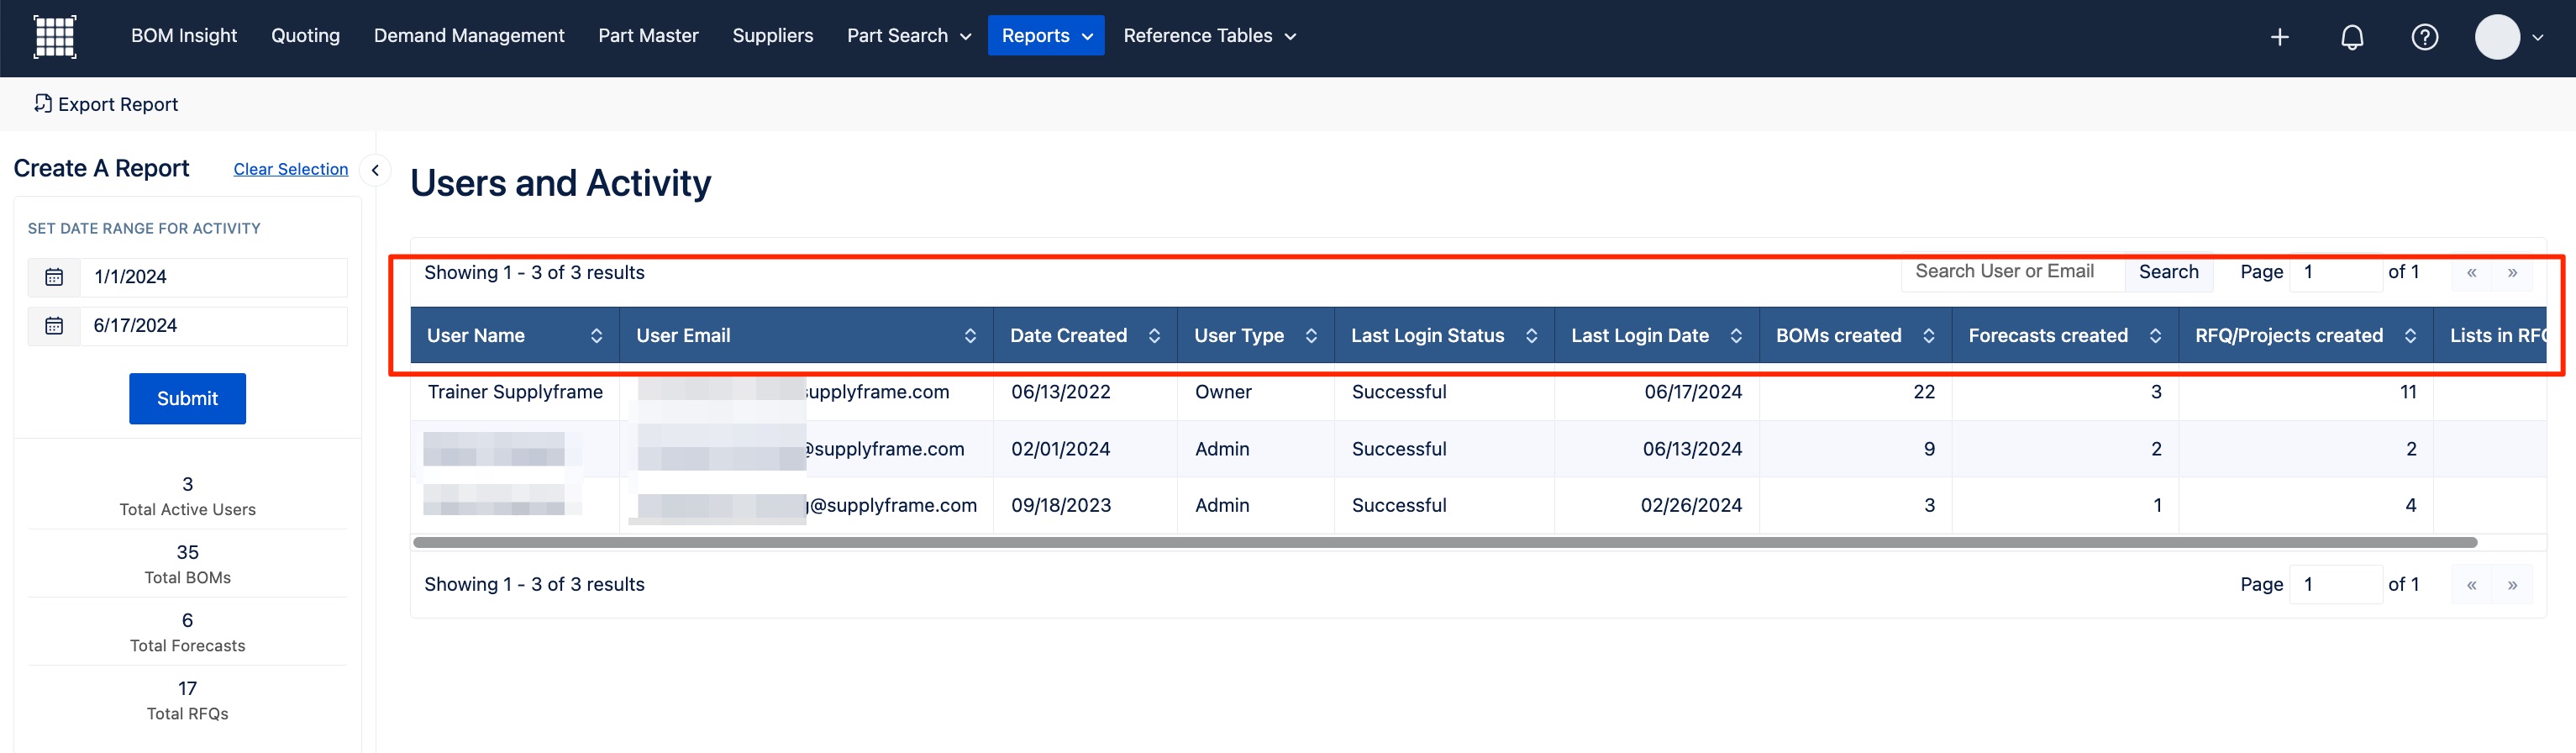This screenshot has height=753, width=2576.
Task: Go to next page, top pagination
Action: coord(2512,273)
